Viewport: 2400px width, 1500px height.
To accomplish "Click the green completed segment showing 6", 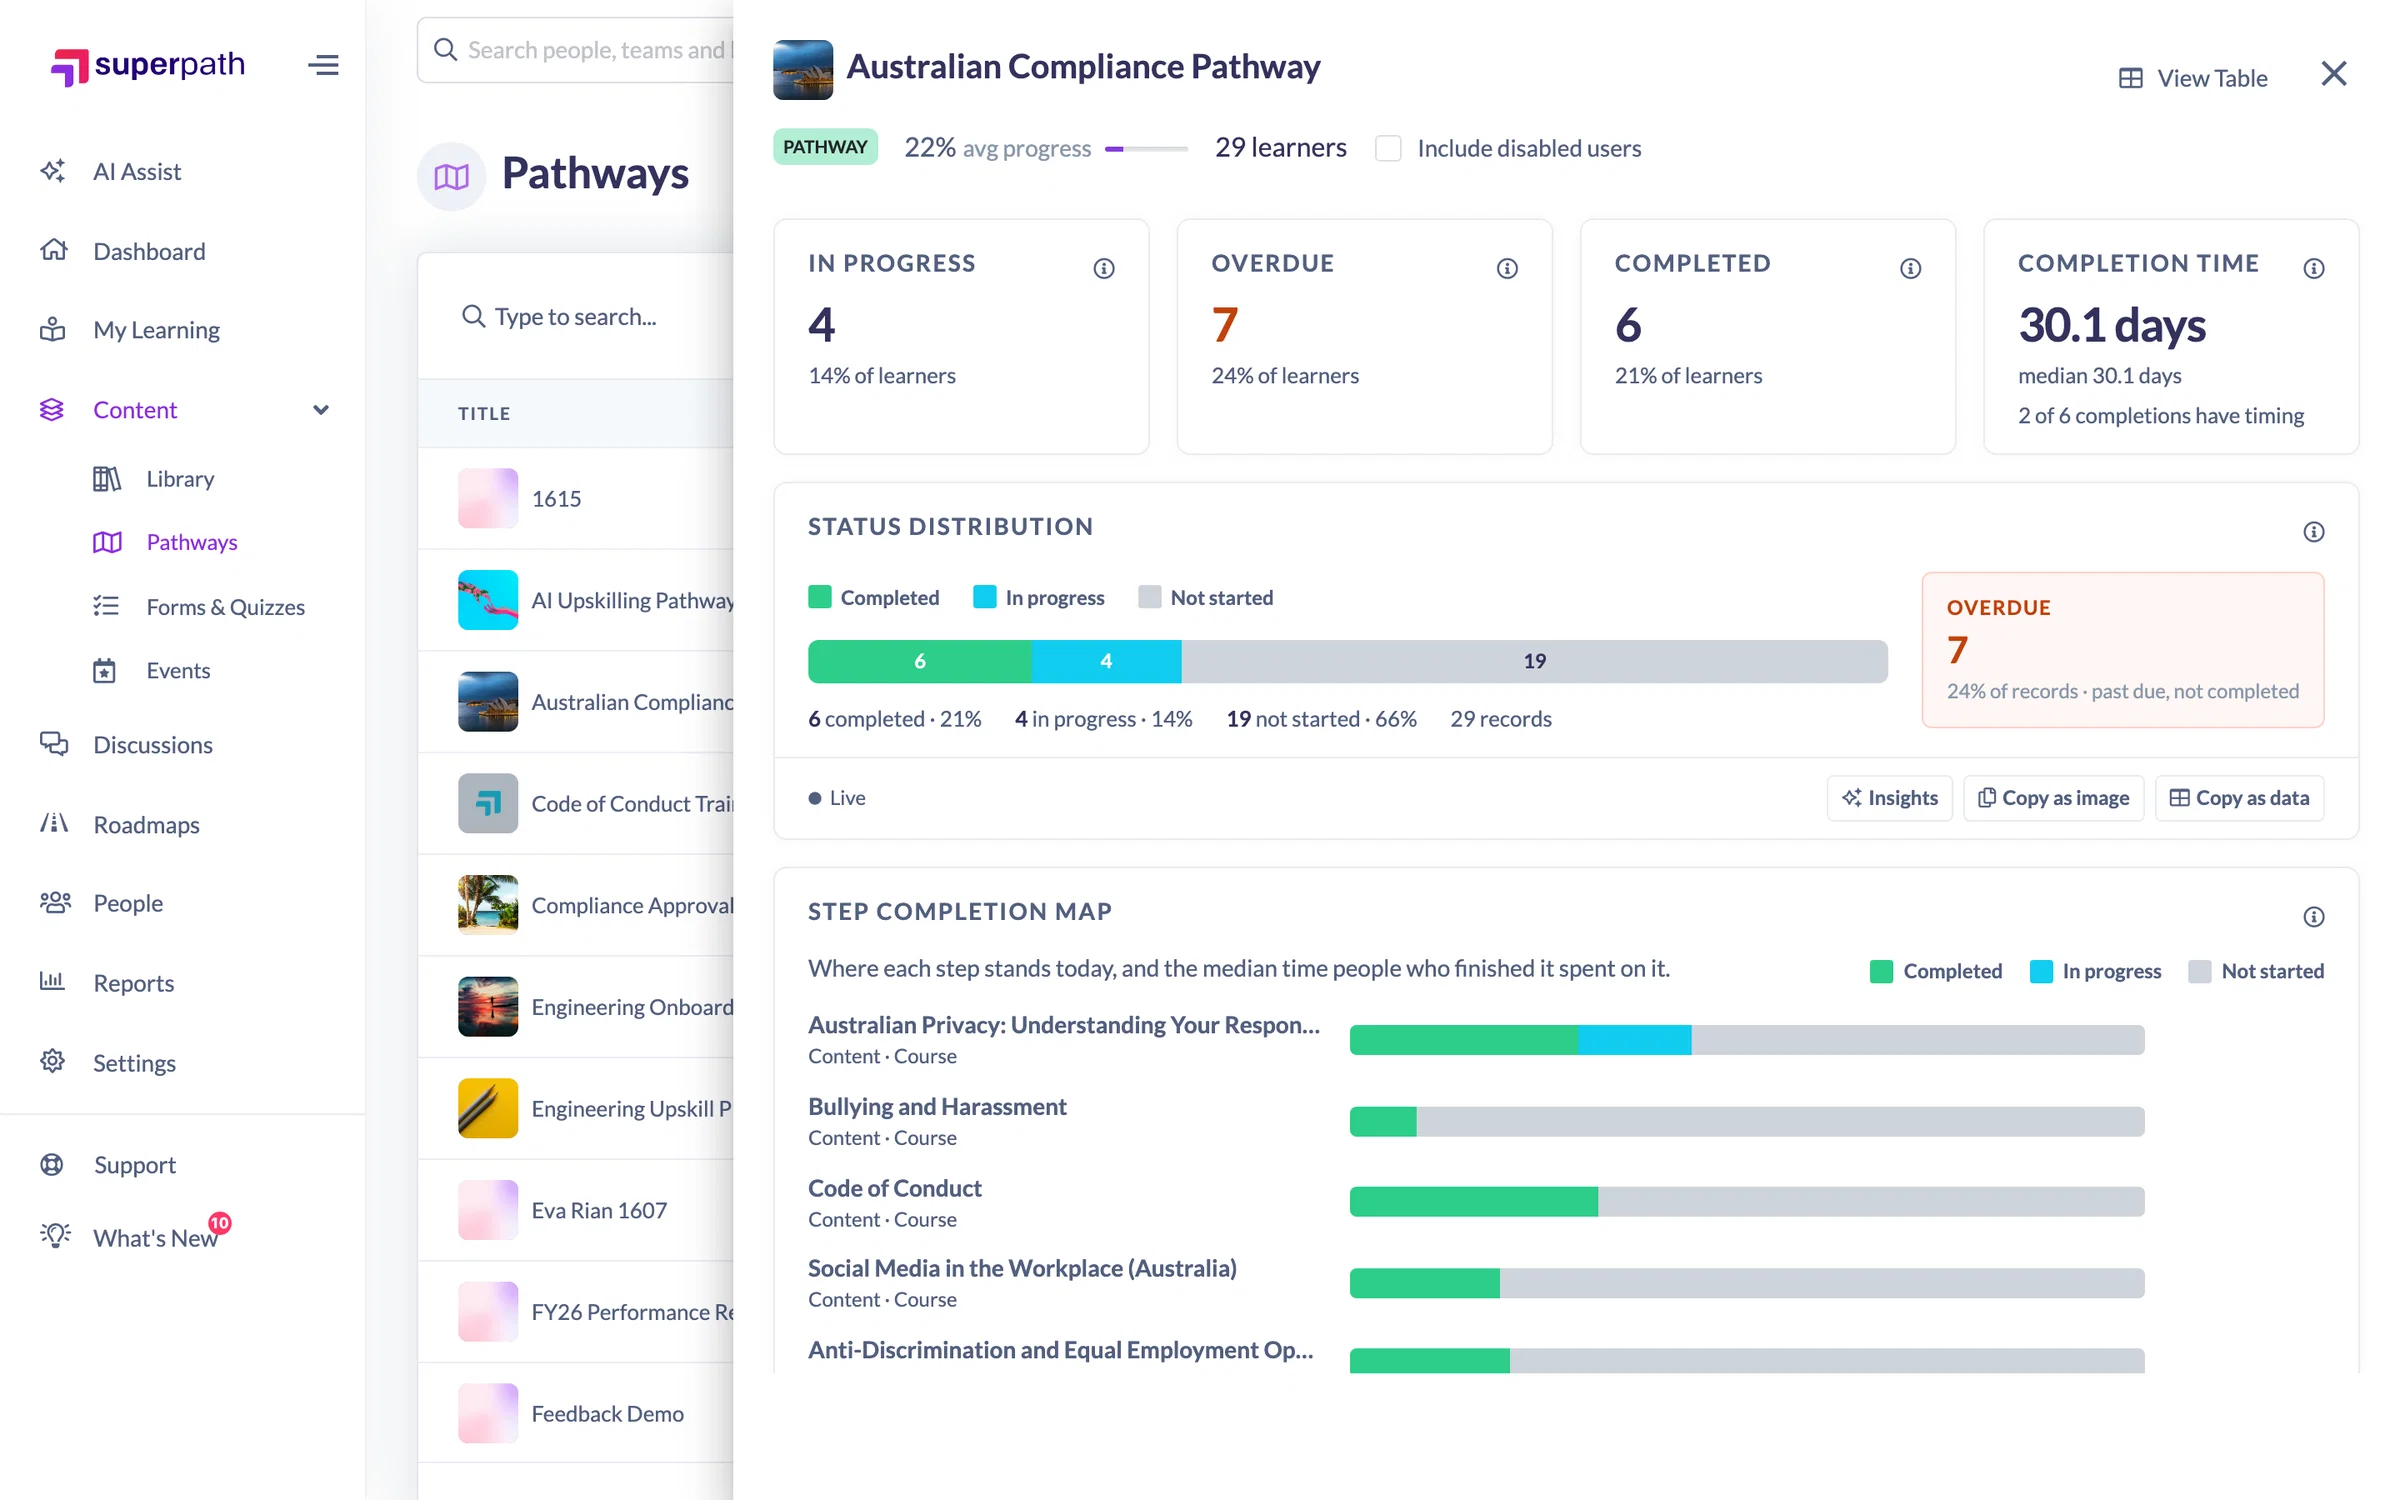I will 919,661.
